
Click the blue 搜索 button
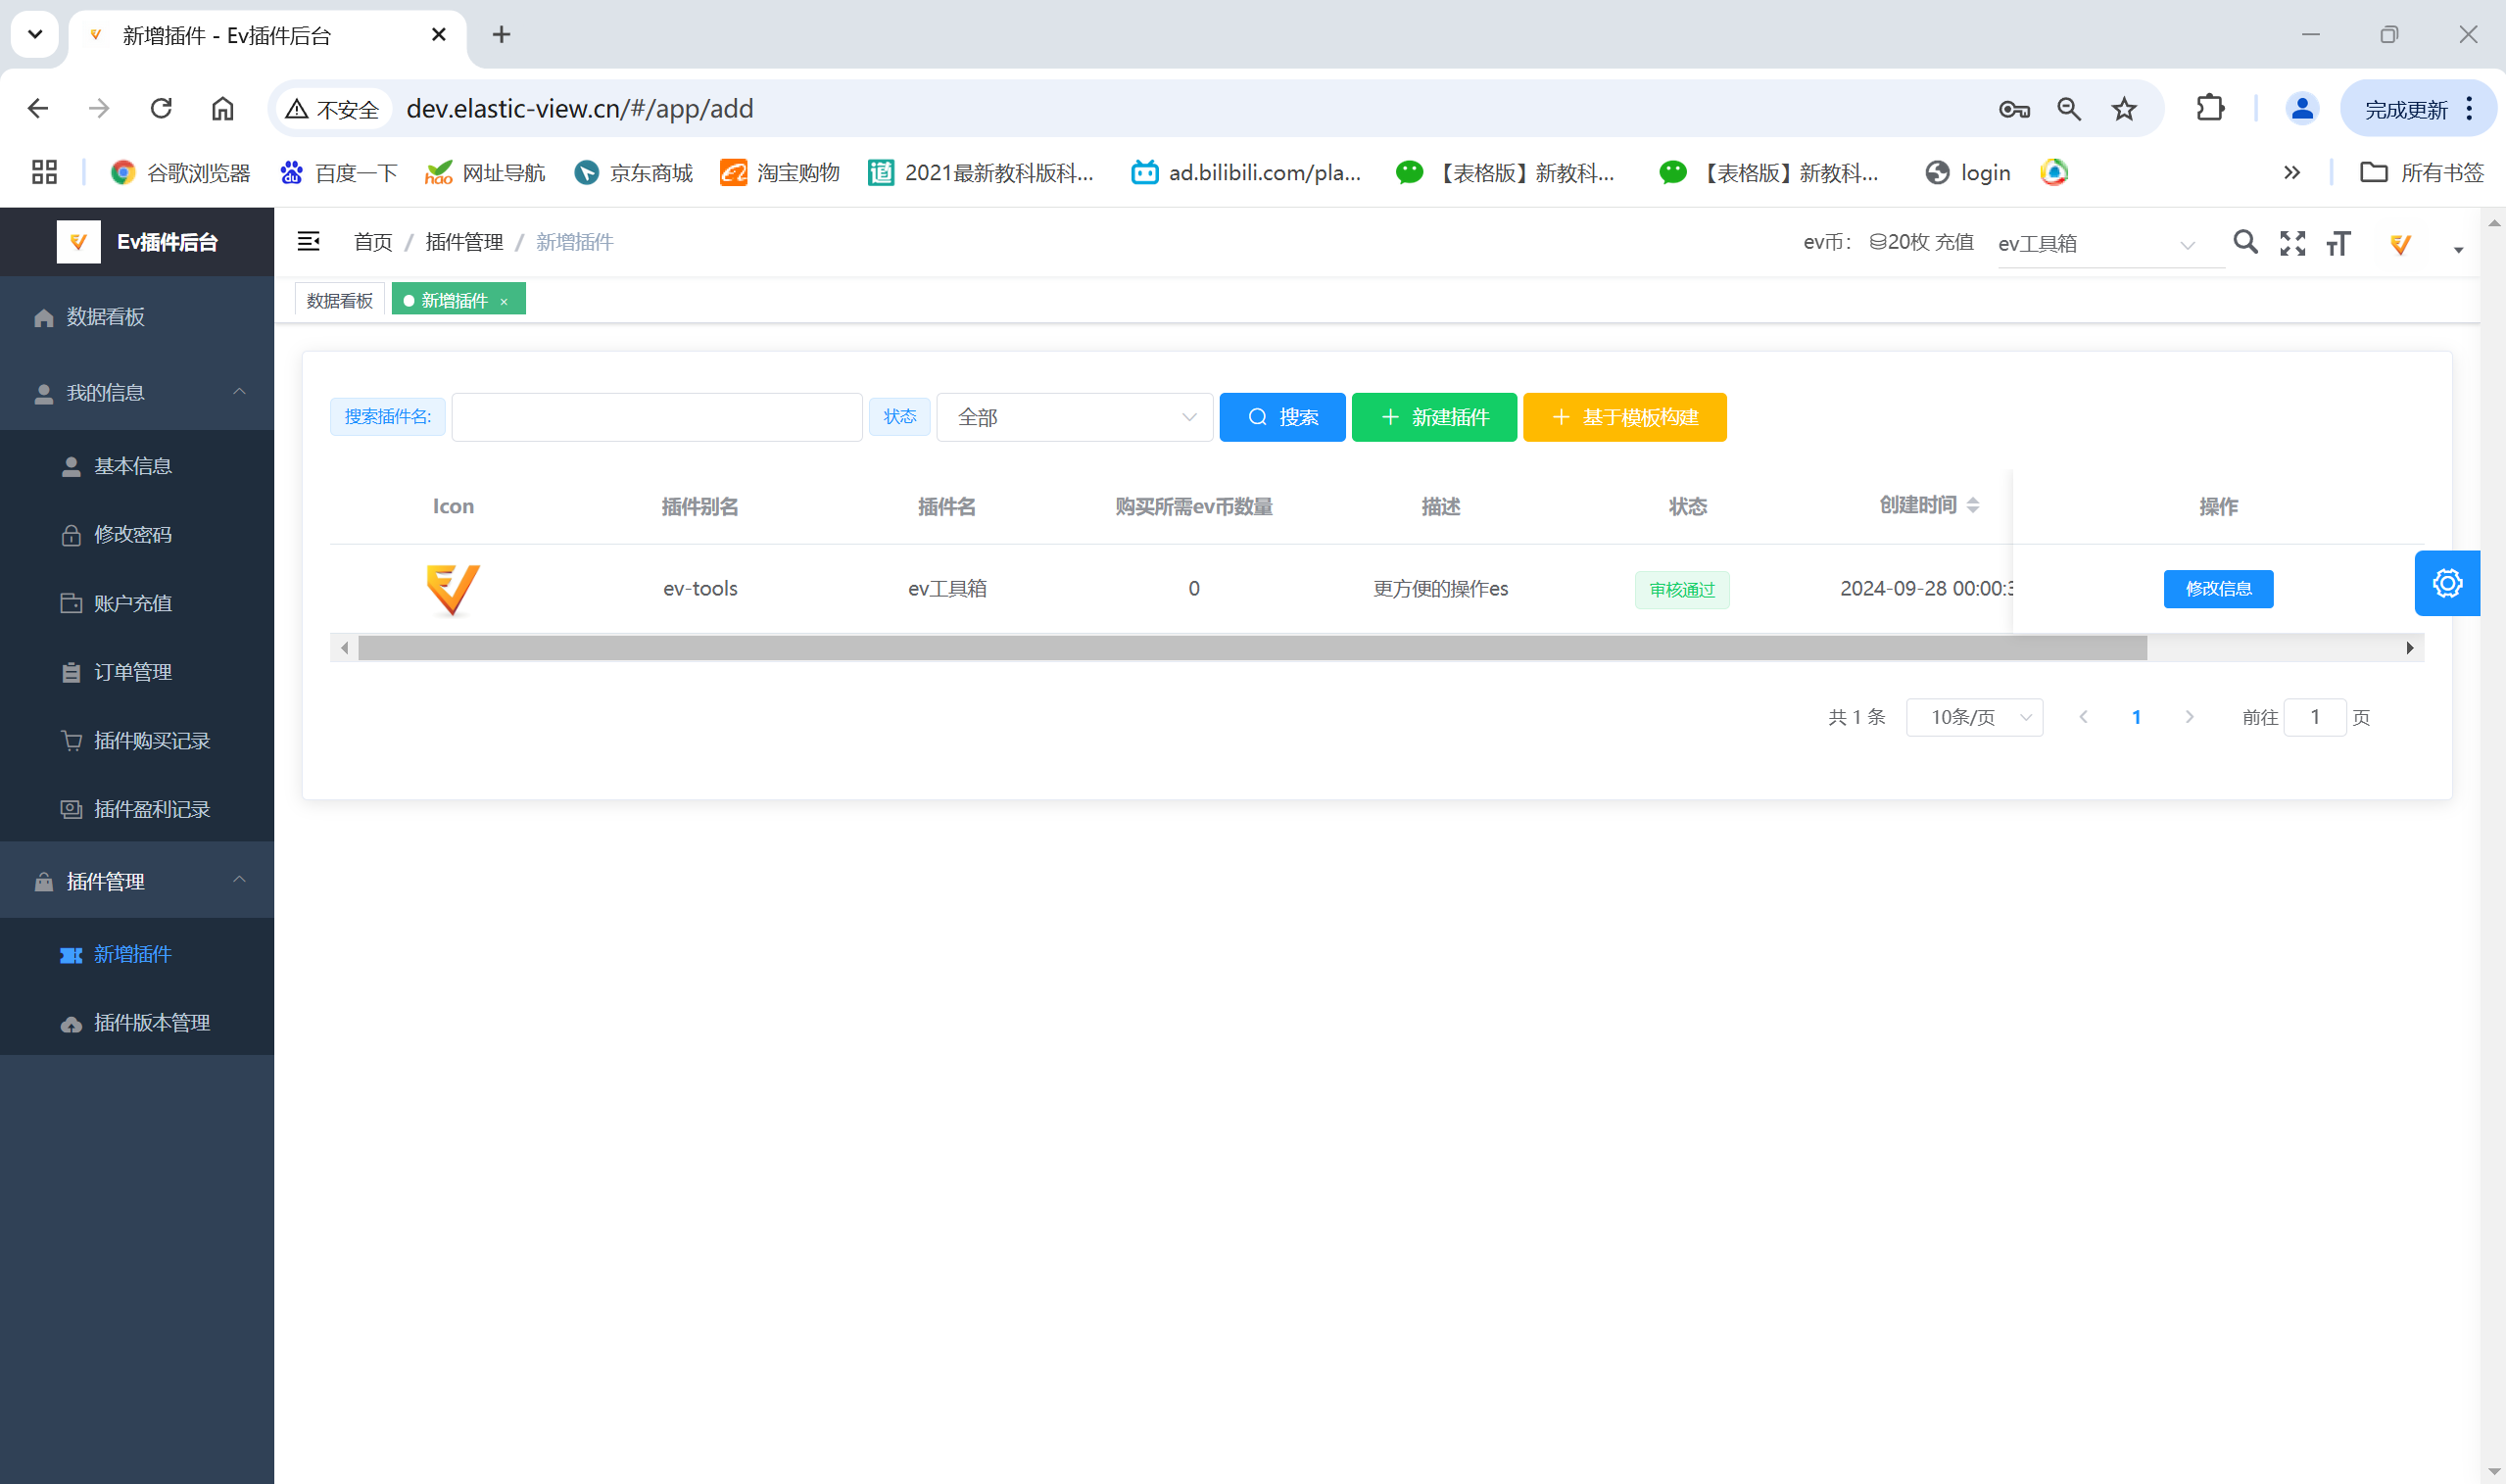[1282, 417]
